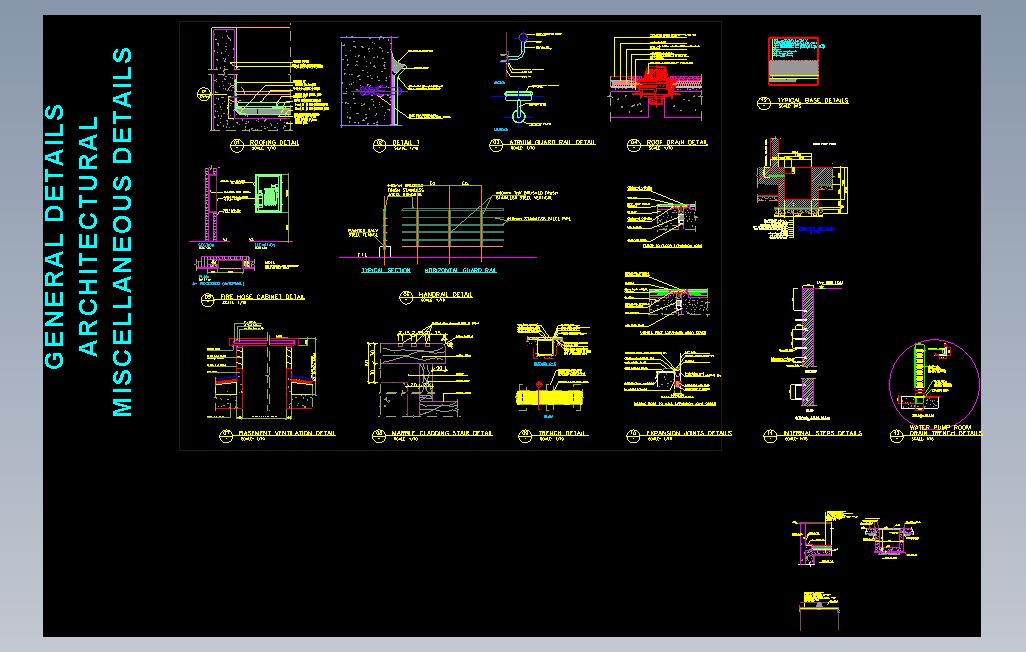
Task: Select the green fire hose cabinet drawing
Action: click(x=271, y=193)
